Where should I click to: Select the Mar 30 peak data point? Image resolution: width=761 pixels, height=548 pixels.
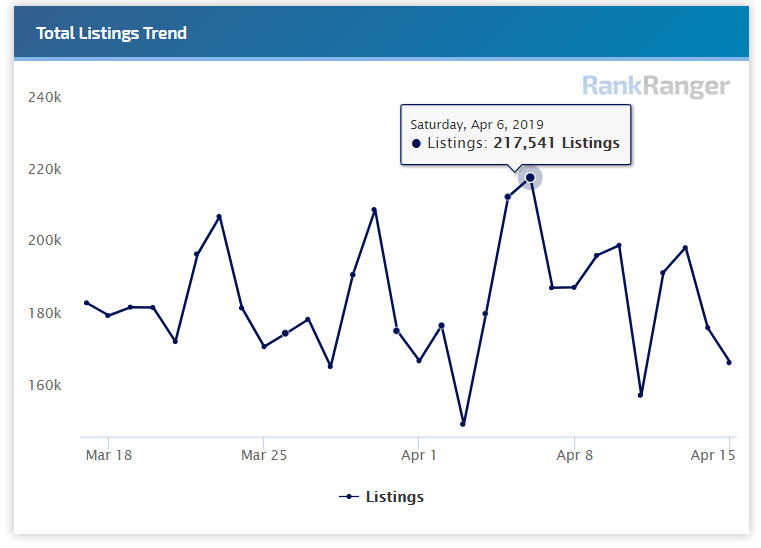click(x=374, y=210)
